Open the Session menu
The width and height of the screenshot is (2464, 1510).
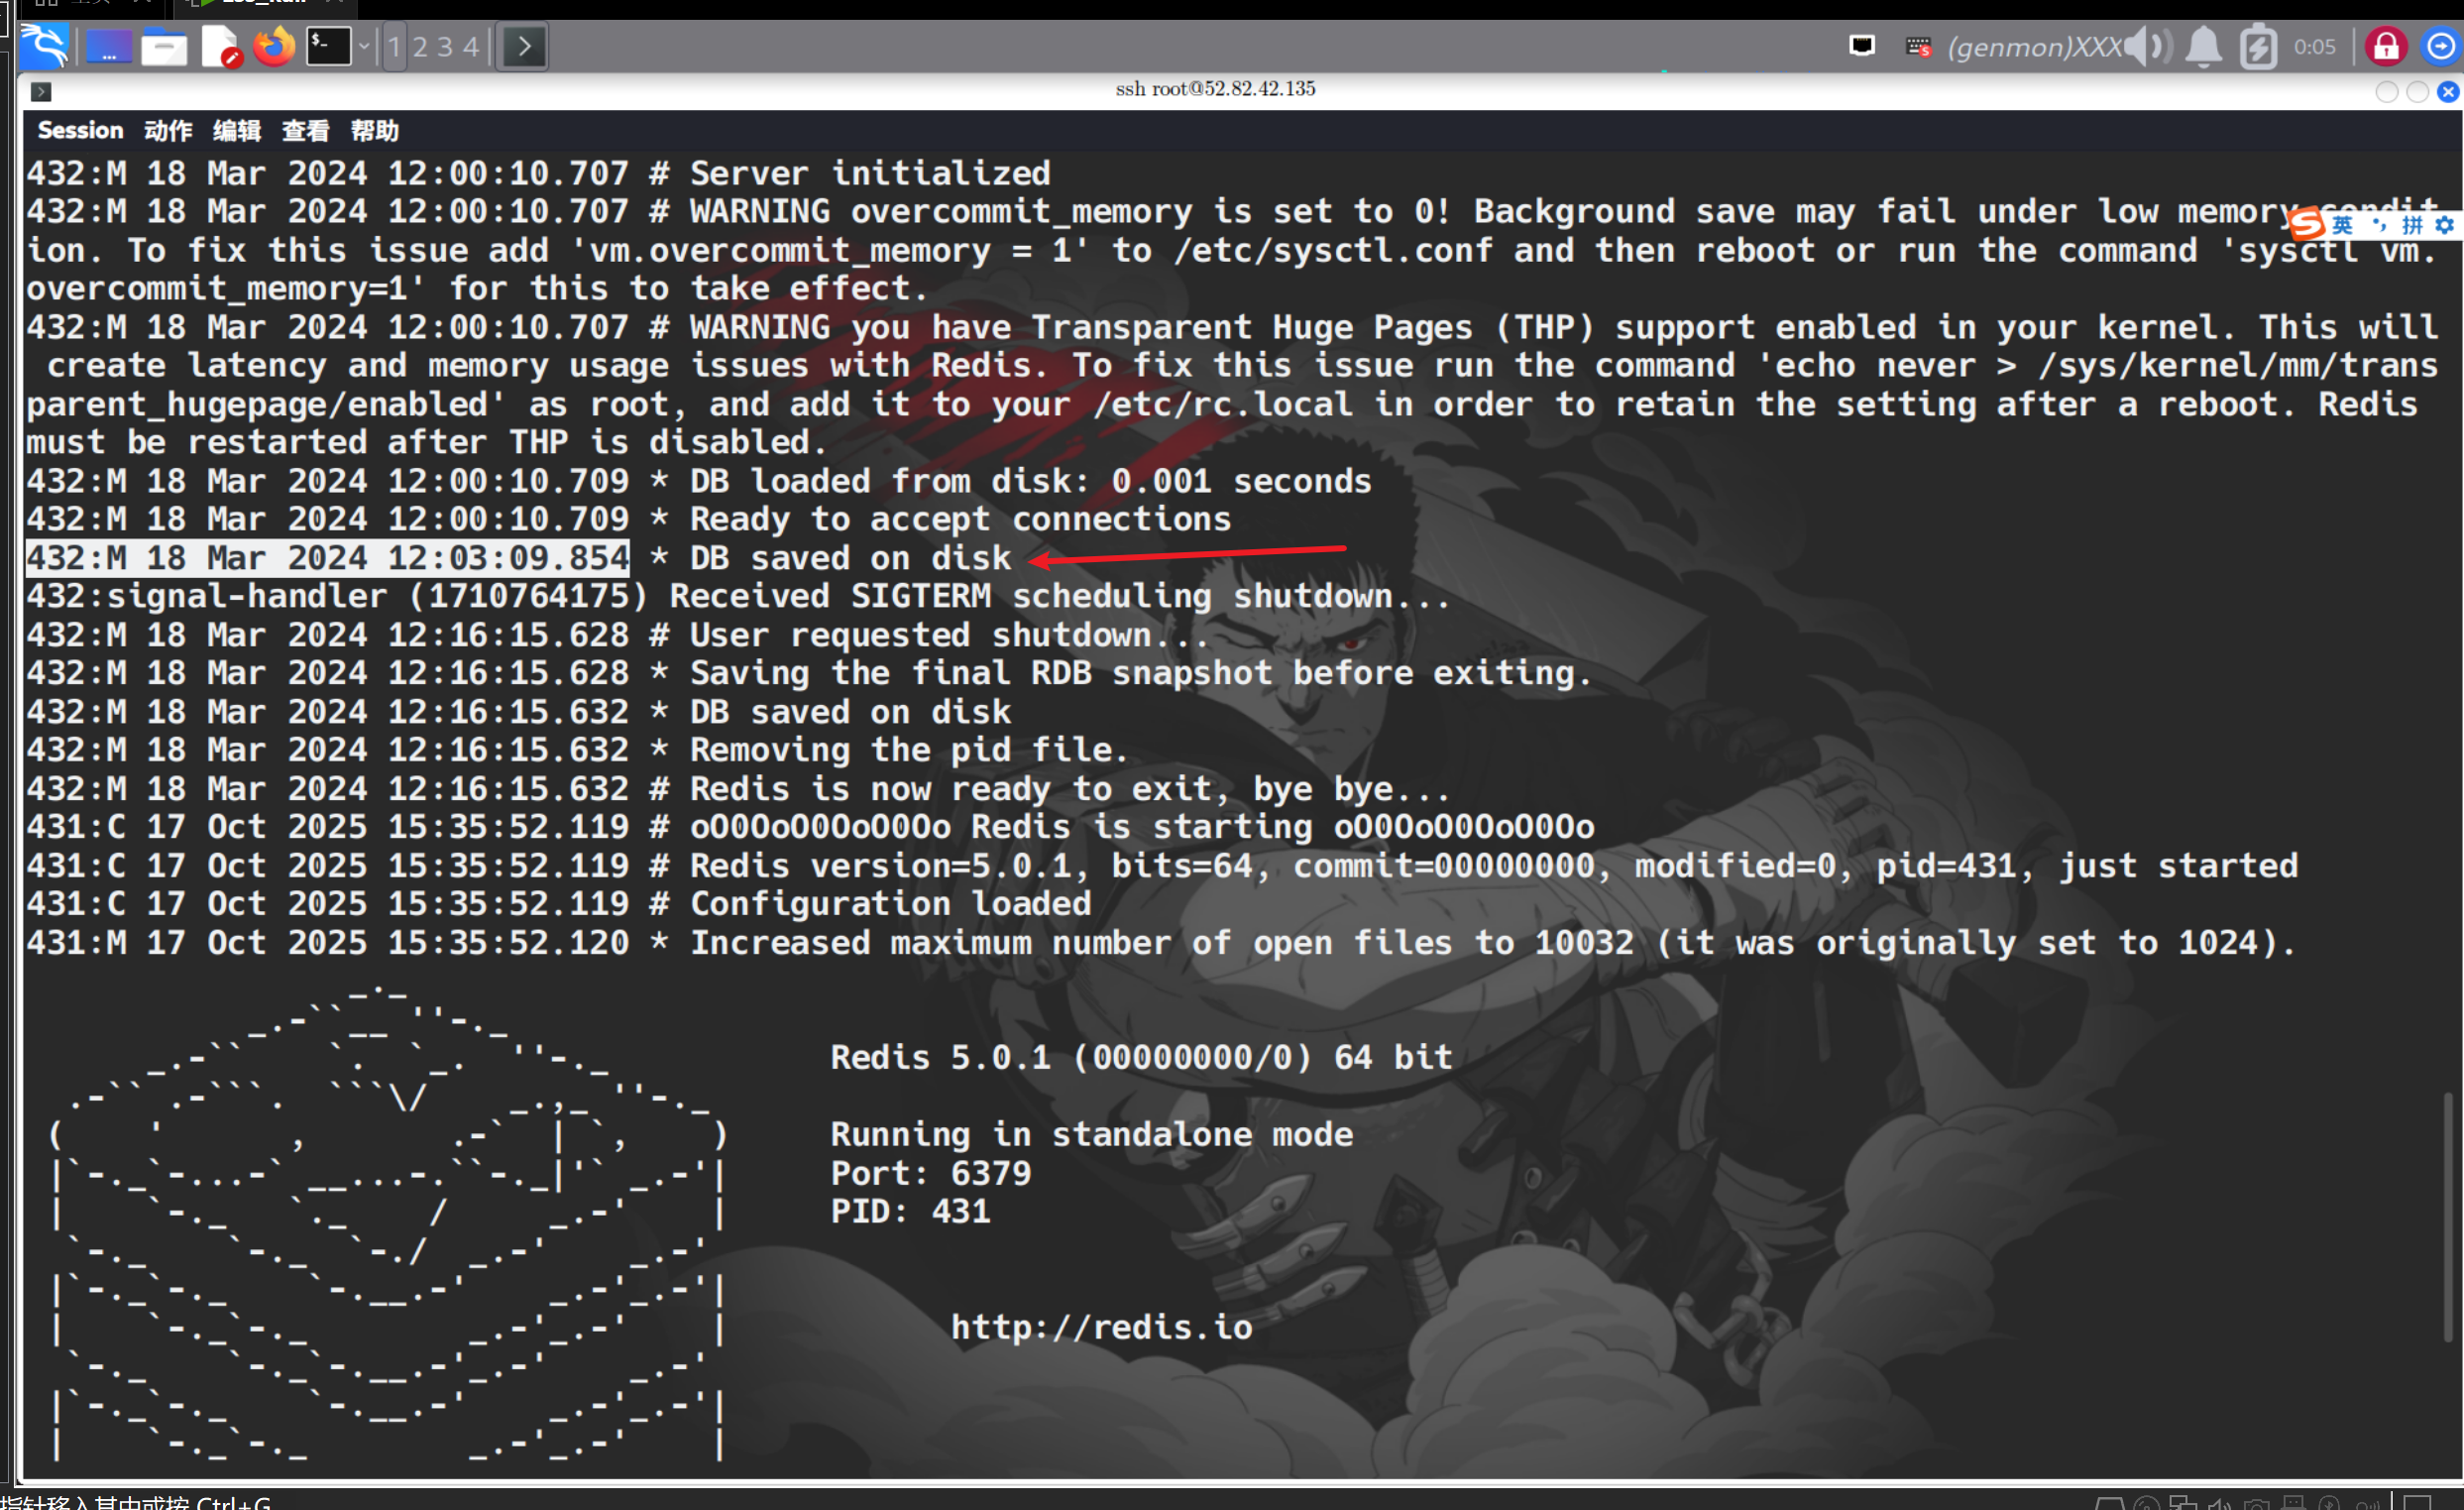click(80, 131)
